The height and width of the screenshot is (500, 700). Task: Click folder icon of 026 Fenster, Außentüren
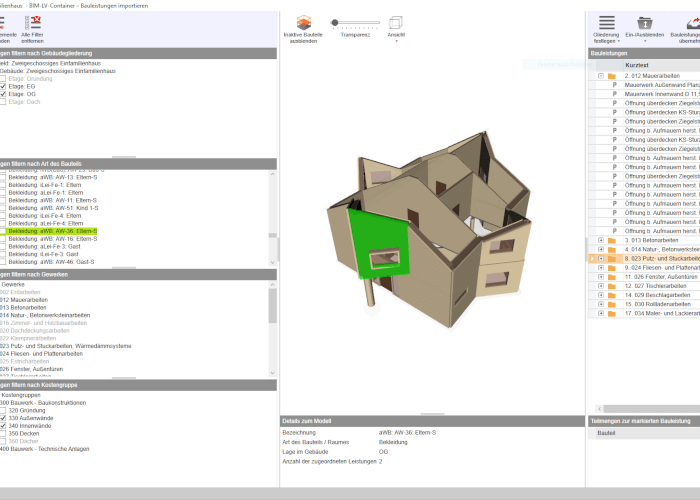click(x=612, y=277)
